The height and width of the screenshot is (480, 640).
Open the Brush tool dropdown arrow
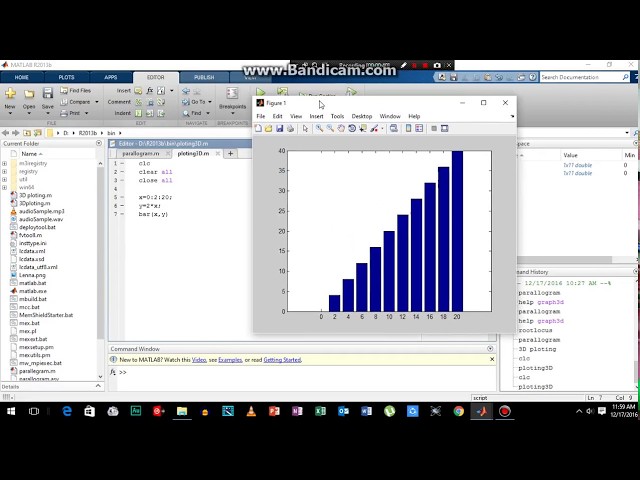(382, 129)
